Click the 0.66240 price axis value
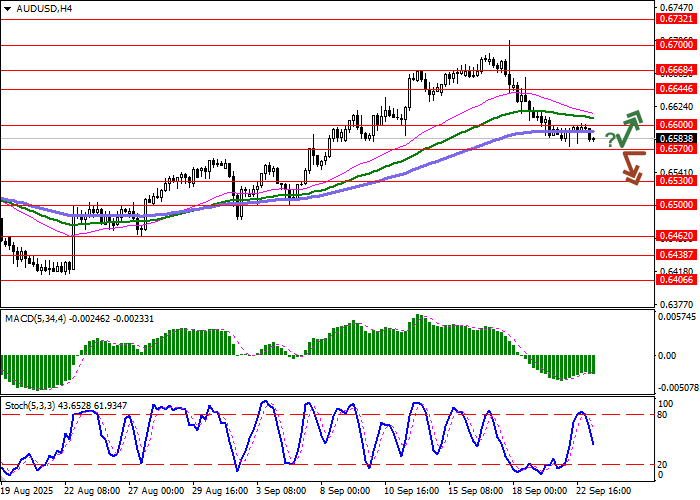 [677, 107]
